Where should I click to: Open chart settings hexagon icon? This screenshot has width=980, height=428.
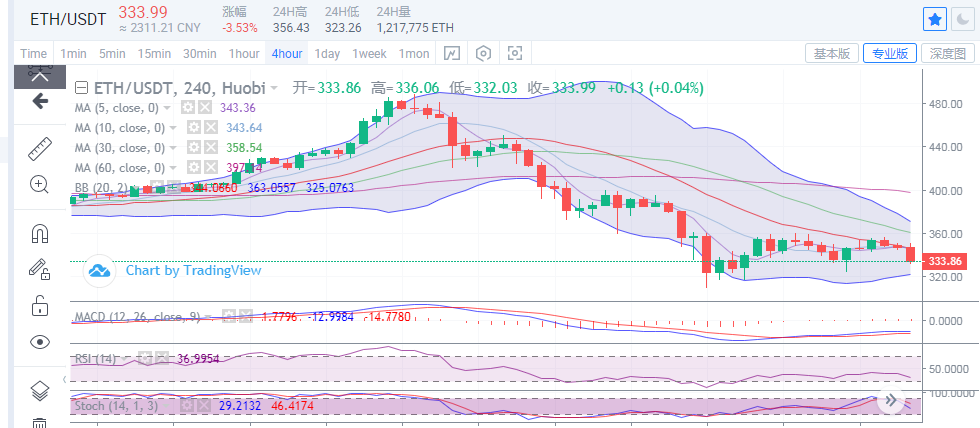(x=484, y=53)
